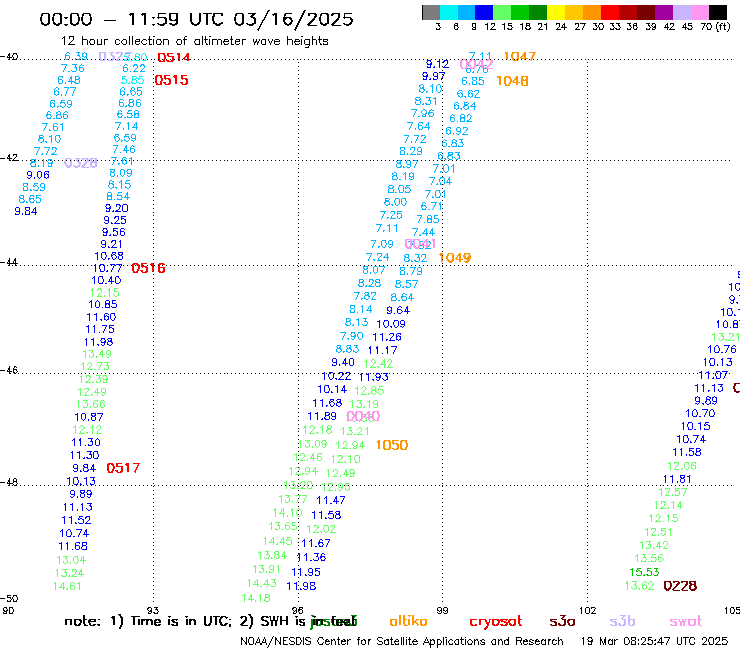Click the red cryosat time label 0514
The width and height of the screenshot is (740, 650).
pos(174,58)
